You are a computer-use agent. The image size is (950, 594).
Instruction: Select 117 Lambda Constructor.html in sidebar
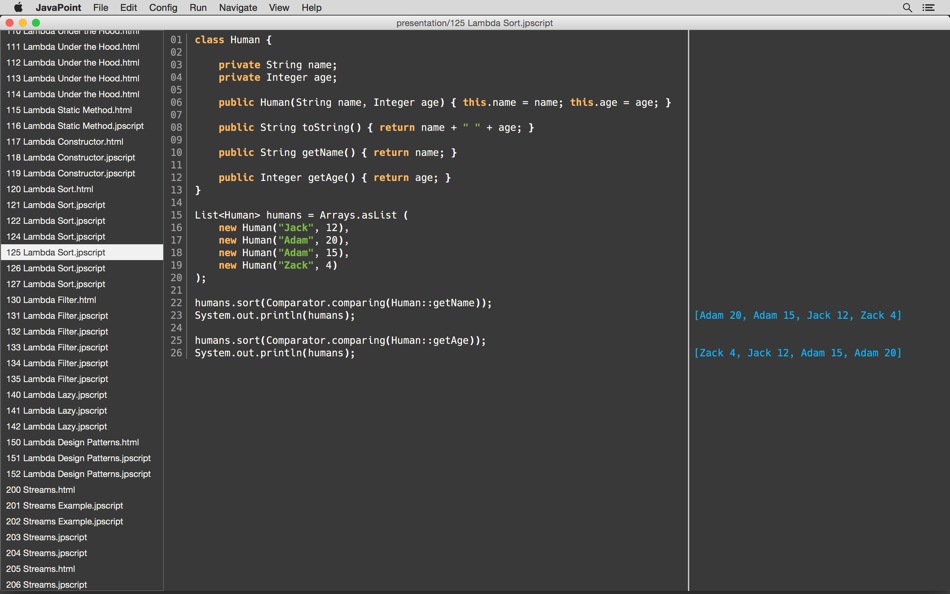(x=64, y=142)
